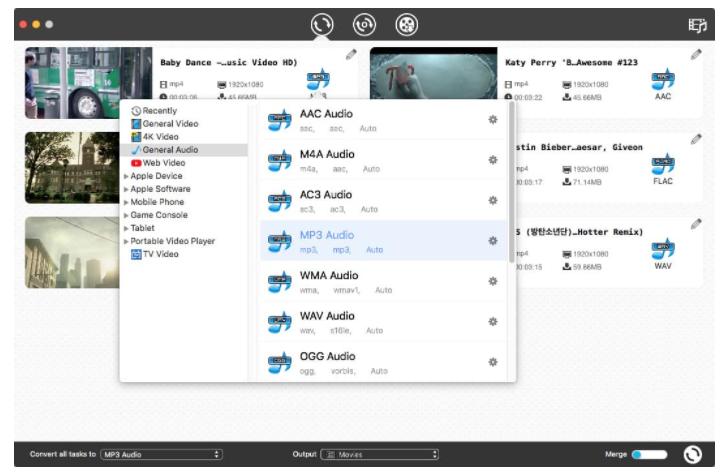Screen dimensions: 726x475
Task: Click the WAV Audio format icon in list
Action: (280, 322)
